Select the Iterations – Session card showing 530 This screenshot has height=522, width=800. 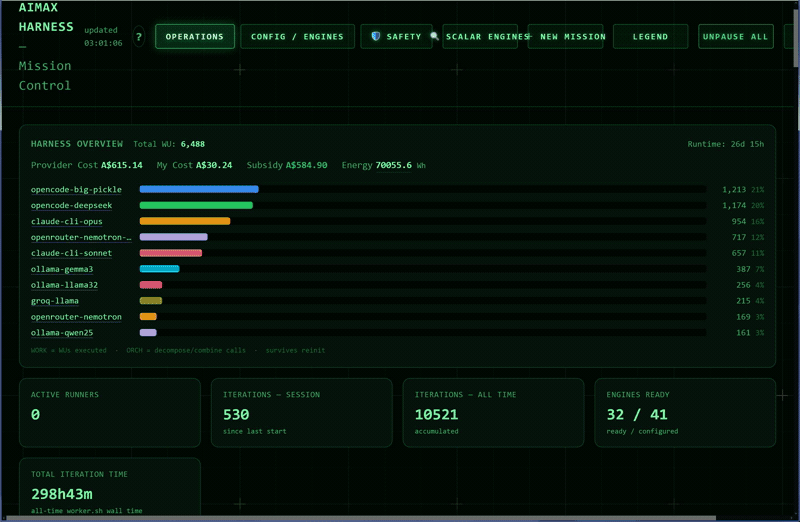pos(302,413)
